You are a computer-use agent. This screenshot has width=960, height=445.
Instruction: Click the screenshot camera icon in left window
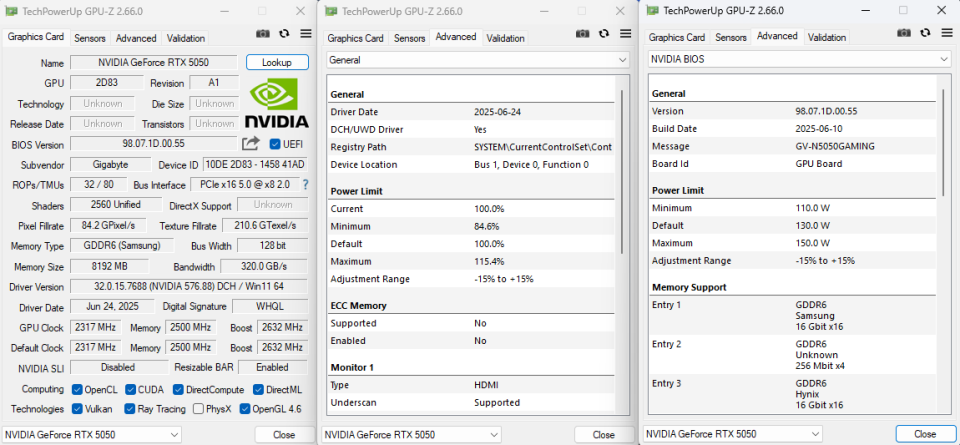click(263, 34)
